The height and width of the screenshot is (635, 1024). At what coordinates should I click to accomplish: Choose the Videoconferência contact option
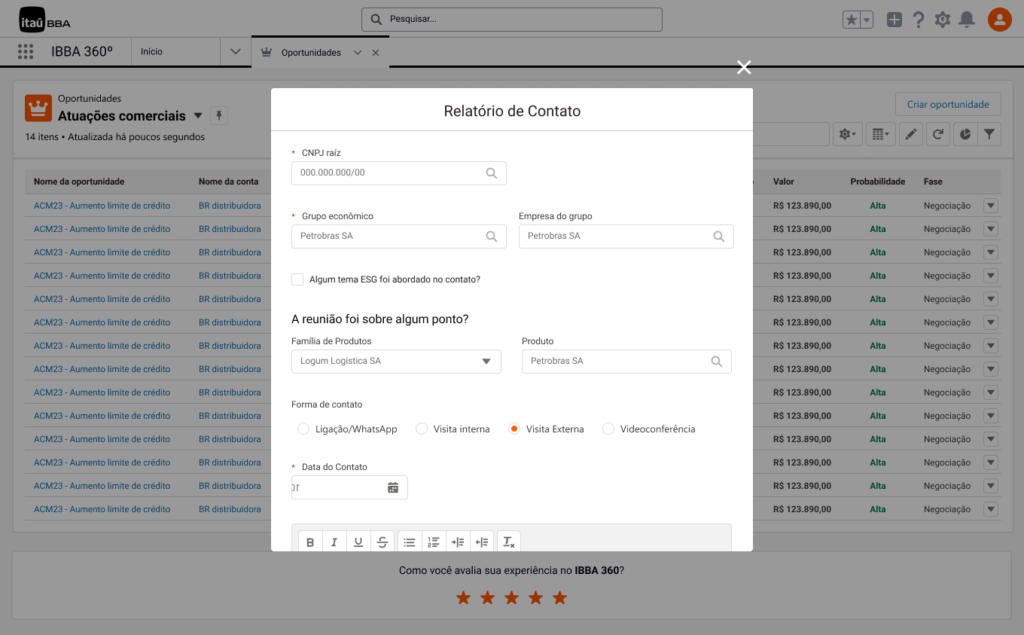click(608, 429)
